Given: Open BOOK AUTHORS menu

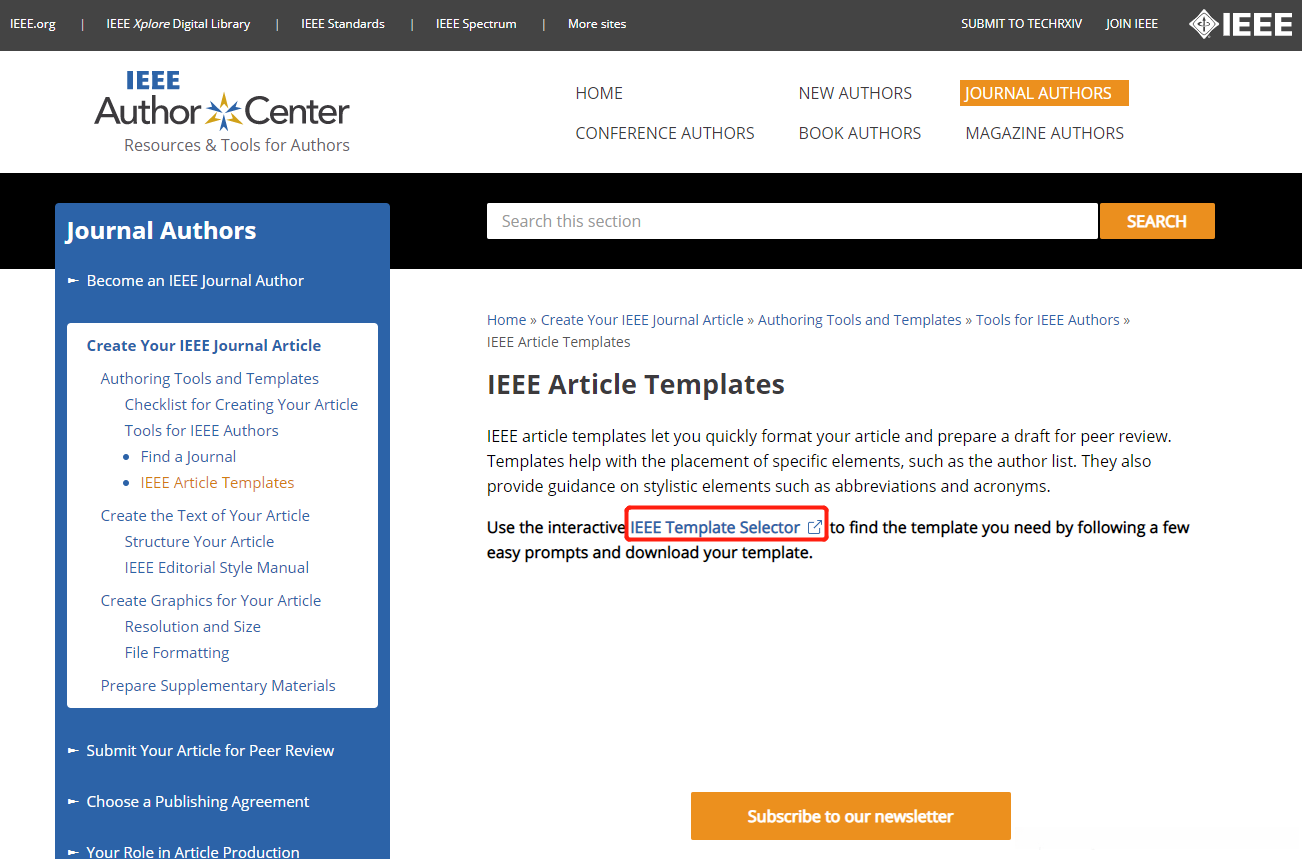Looking at the screenshot, I should [860, 133].
